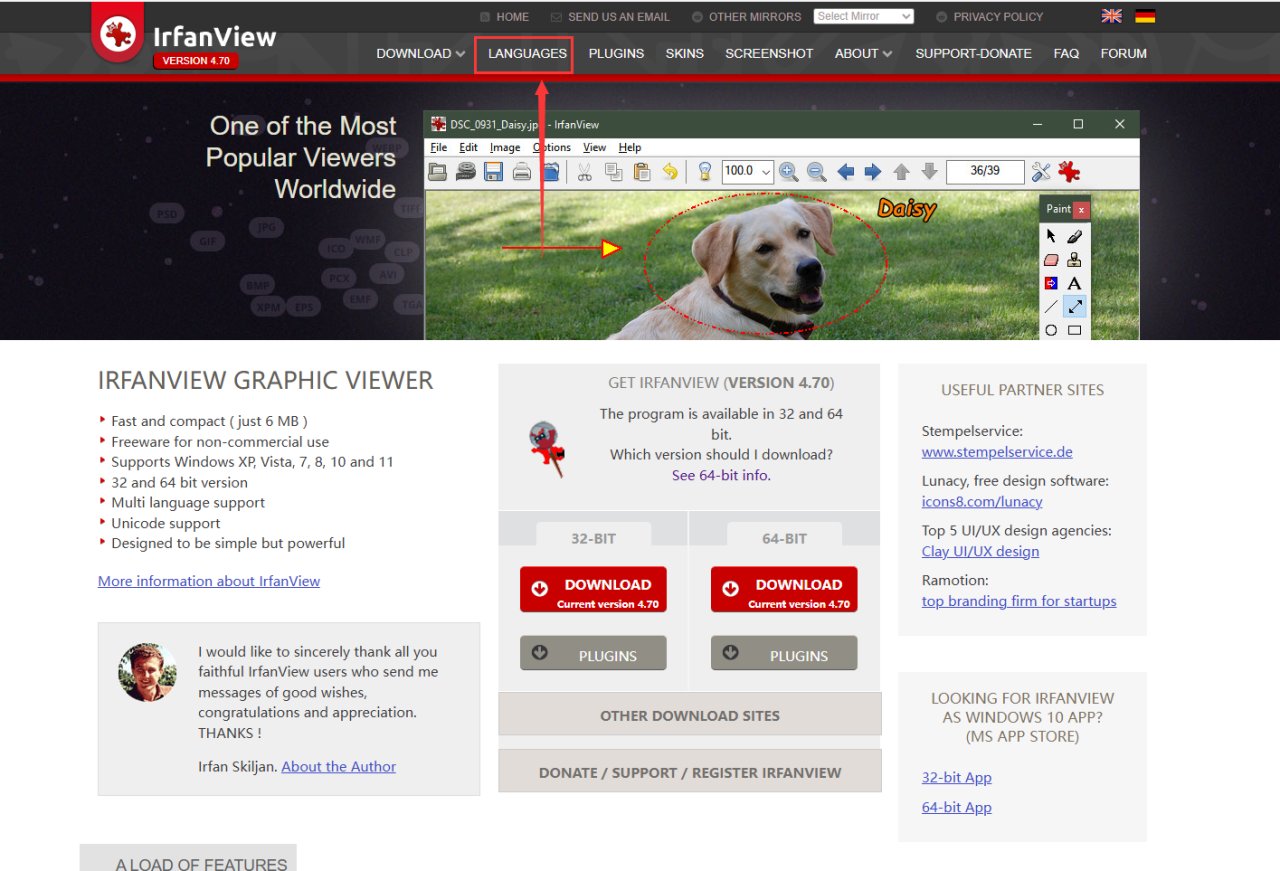Open settings via wrench and screwdriver icon

point(1041,171)
